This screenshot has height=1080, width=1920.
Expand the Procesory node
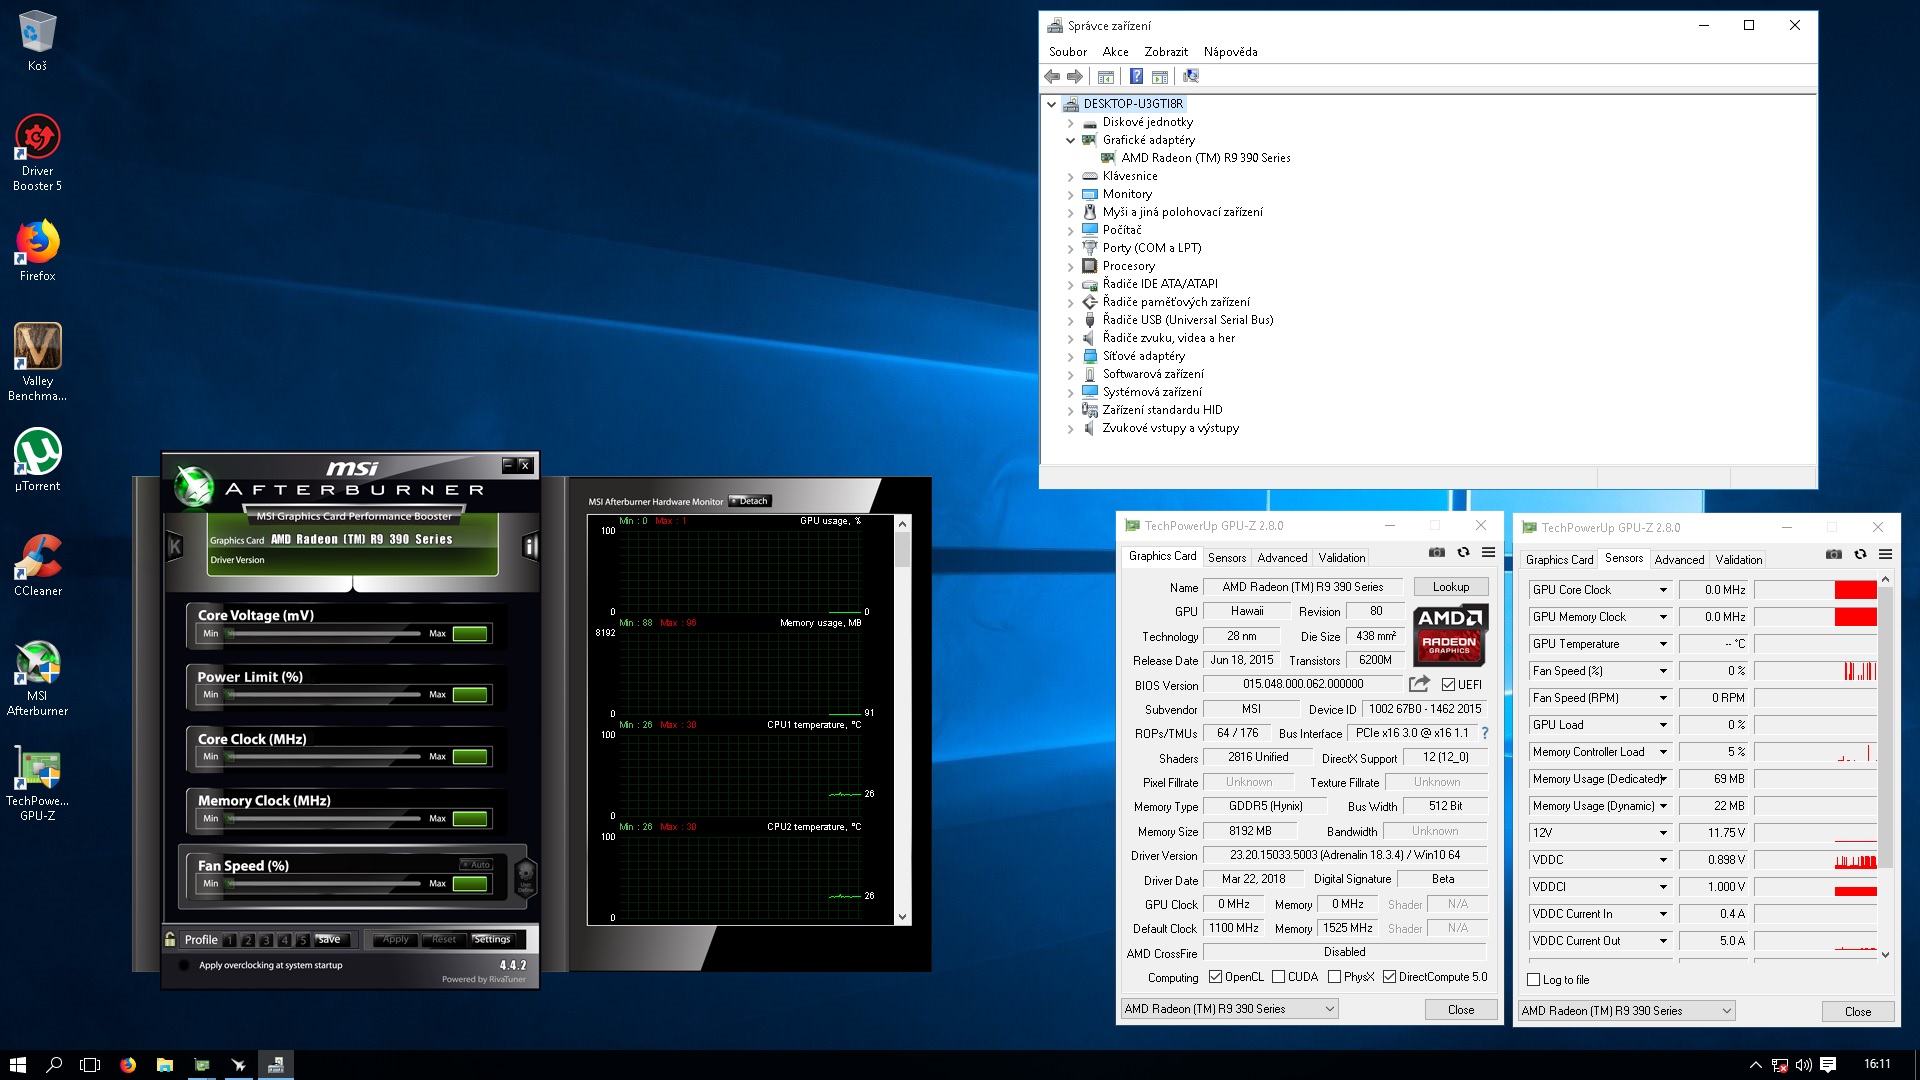click(1070, 266)
